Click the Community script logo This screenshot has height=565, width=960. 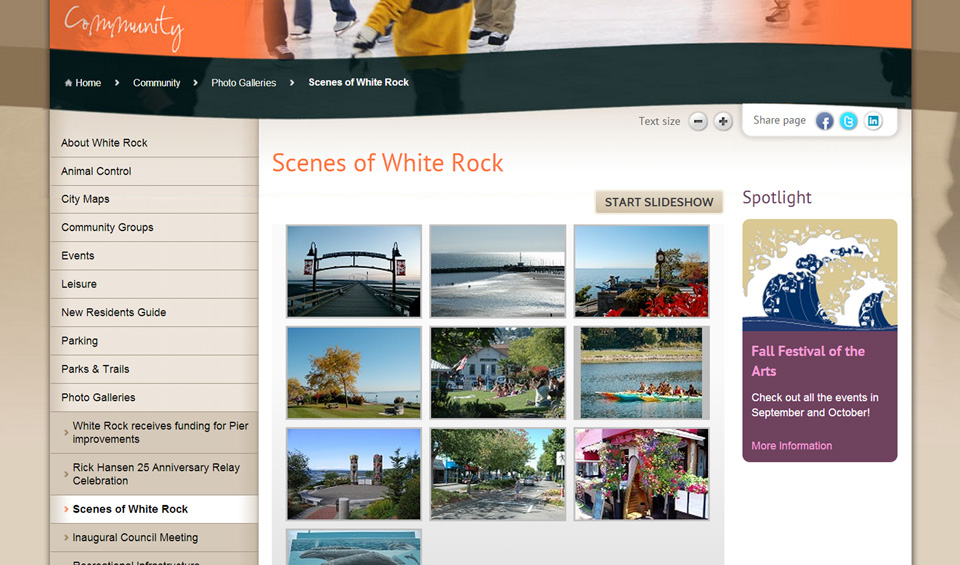(124, 27)
